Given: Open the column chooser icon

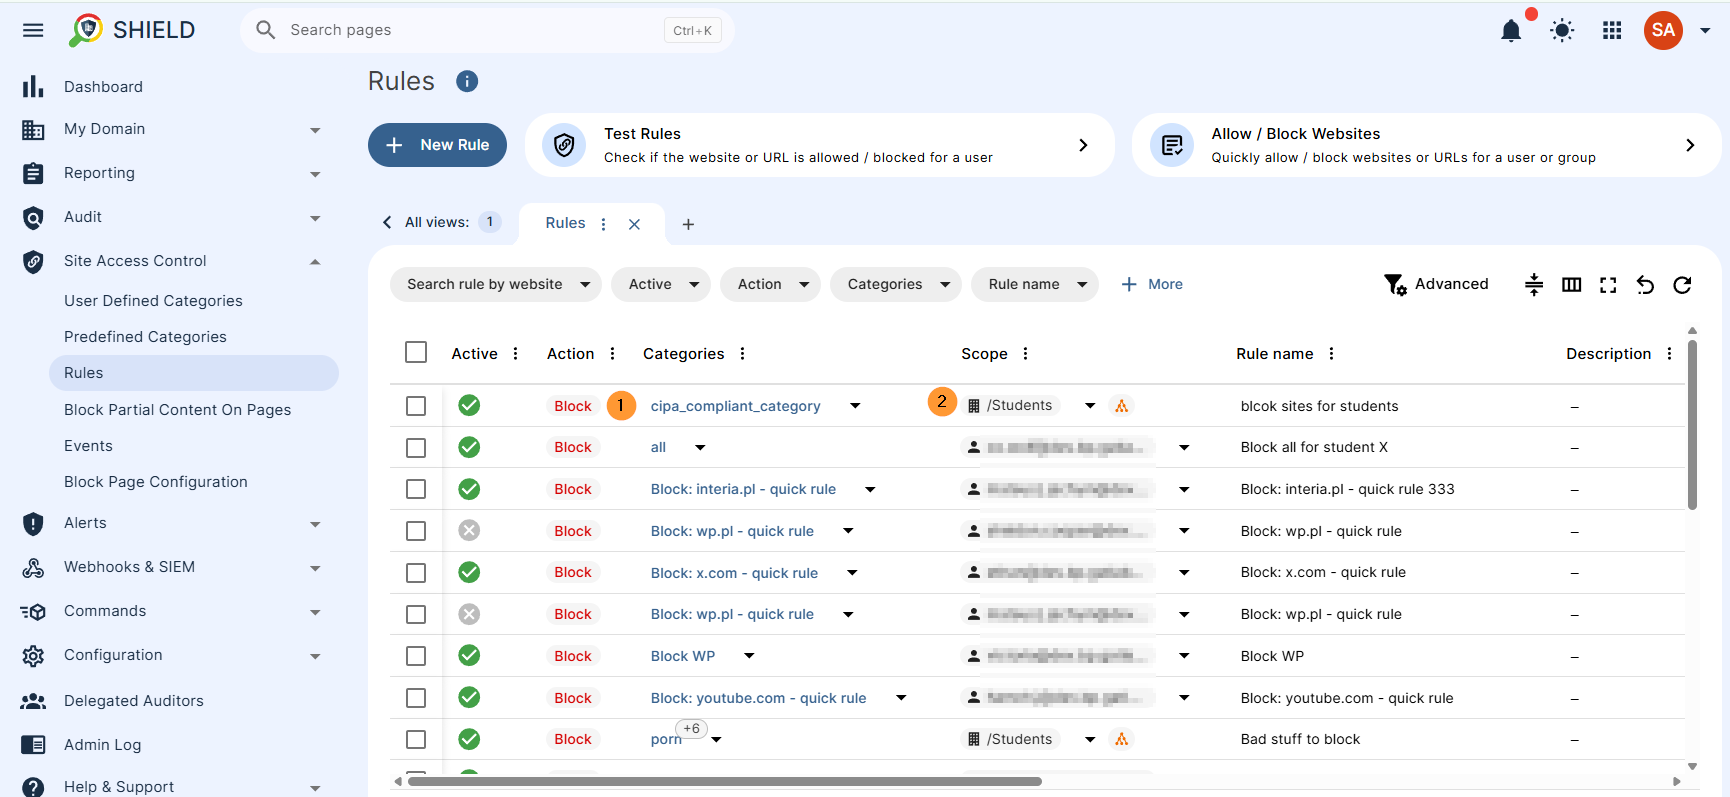Looking at the screenshot, I should click(x=1572, y=285).
